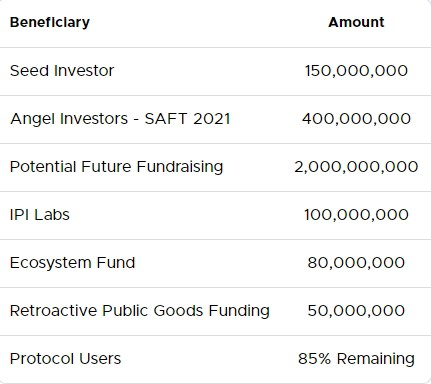Click the 400,000,000 amount cell
The width and height of the screenshot is (431, 384).
[x=356, y=119]
